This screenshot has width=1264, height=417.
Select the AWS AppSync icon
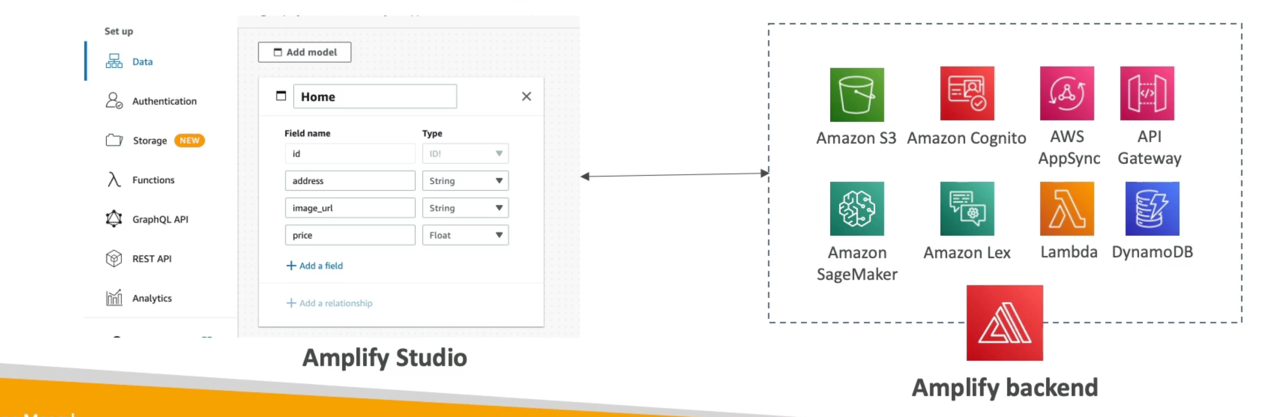point(1066,94)
